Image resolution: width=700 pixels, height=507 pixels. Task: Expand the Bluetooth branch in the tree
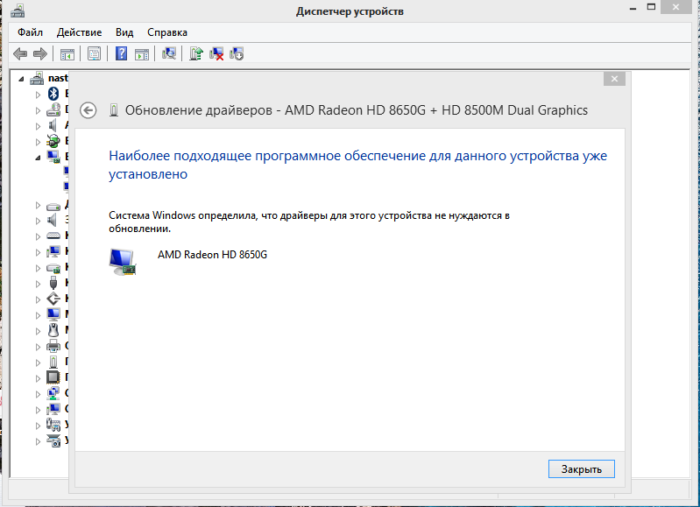click(x=38, y=94)
